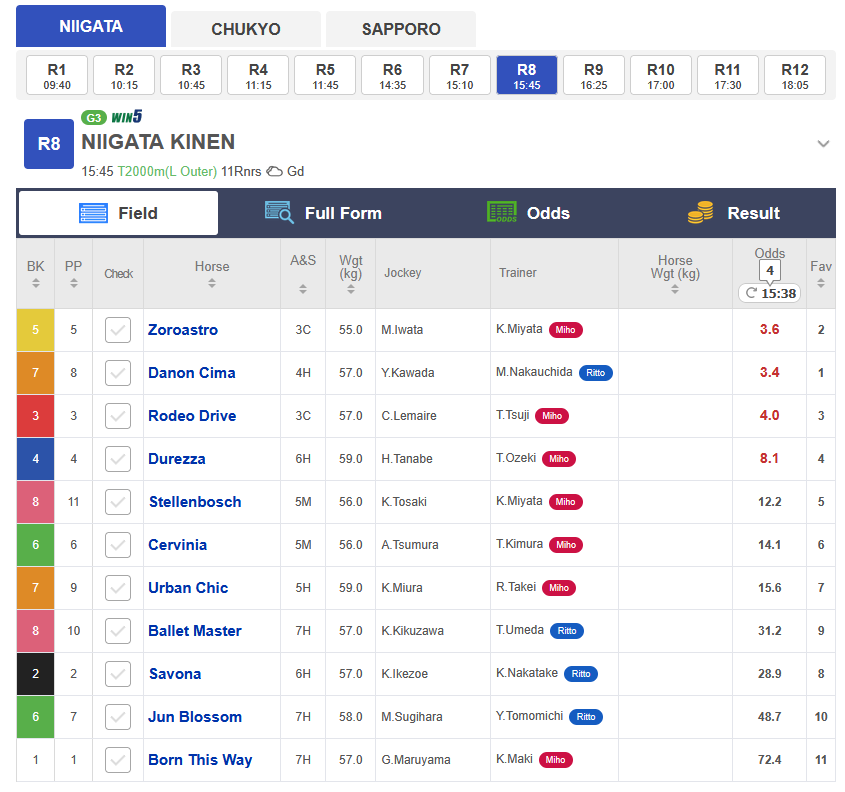
Task: Refresh odds with the 15:38 reload icon
Action: coord(751,293)
